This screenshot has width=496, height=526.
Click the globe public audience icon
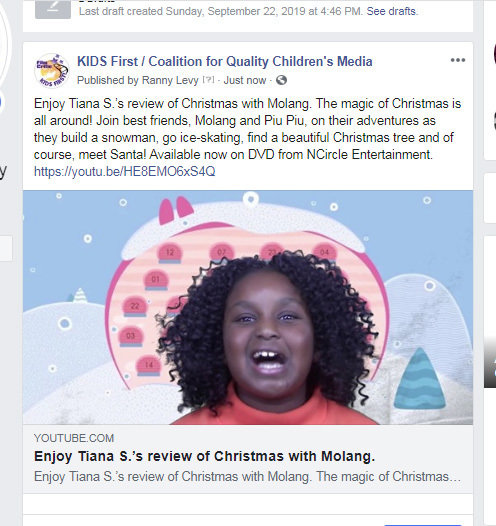pyautogui.click(x=281, y=80)
